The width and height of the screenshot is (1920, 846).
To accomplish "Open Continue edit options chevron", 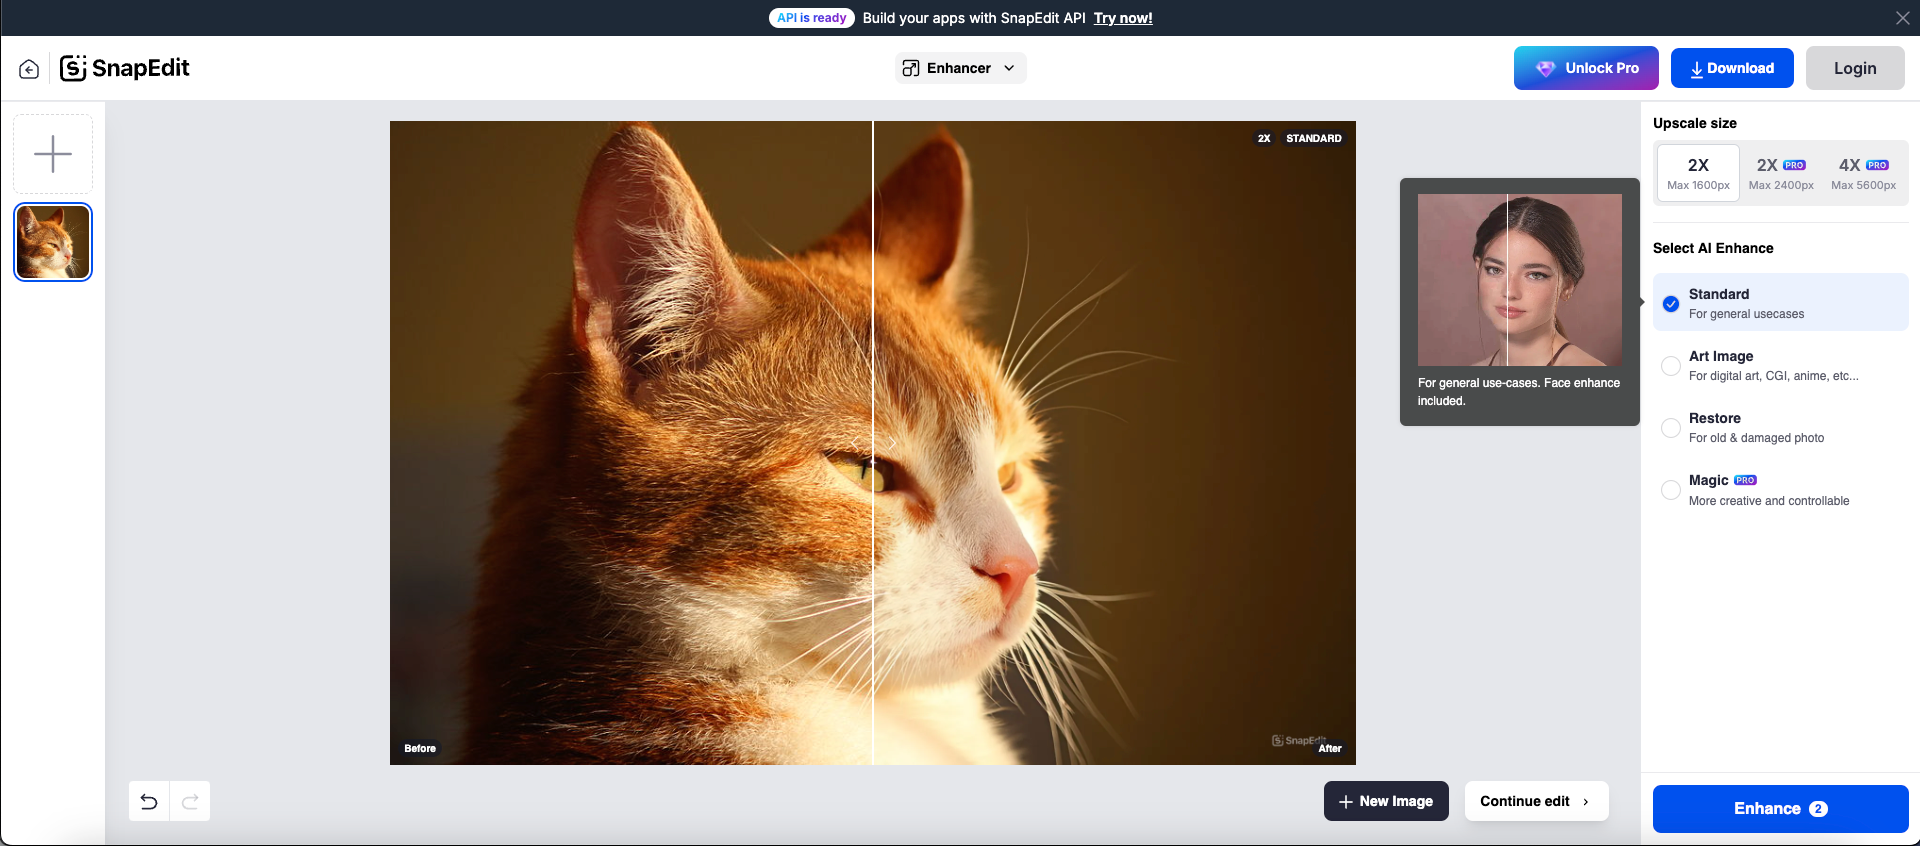I will [x=1586, y=801].
